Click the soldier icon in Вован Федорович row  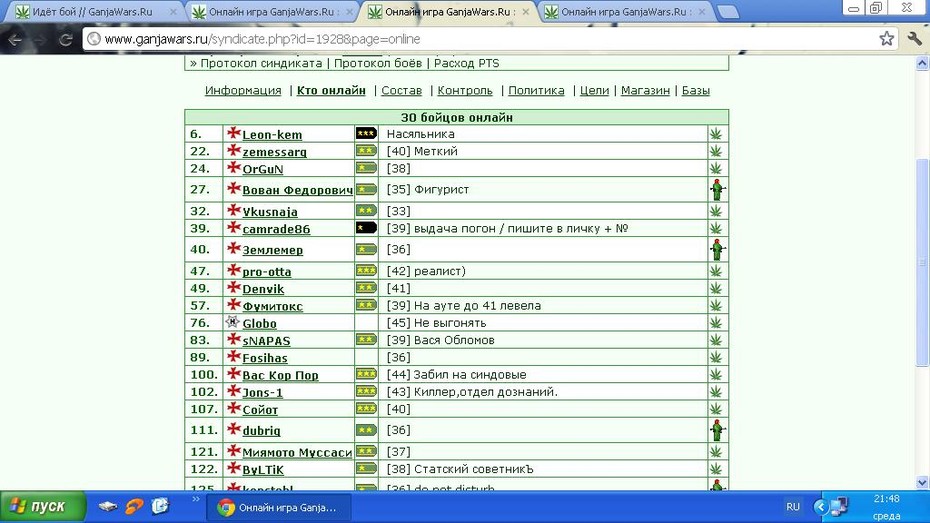[718, 190]
